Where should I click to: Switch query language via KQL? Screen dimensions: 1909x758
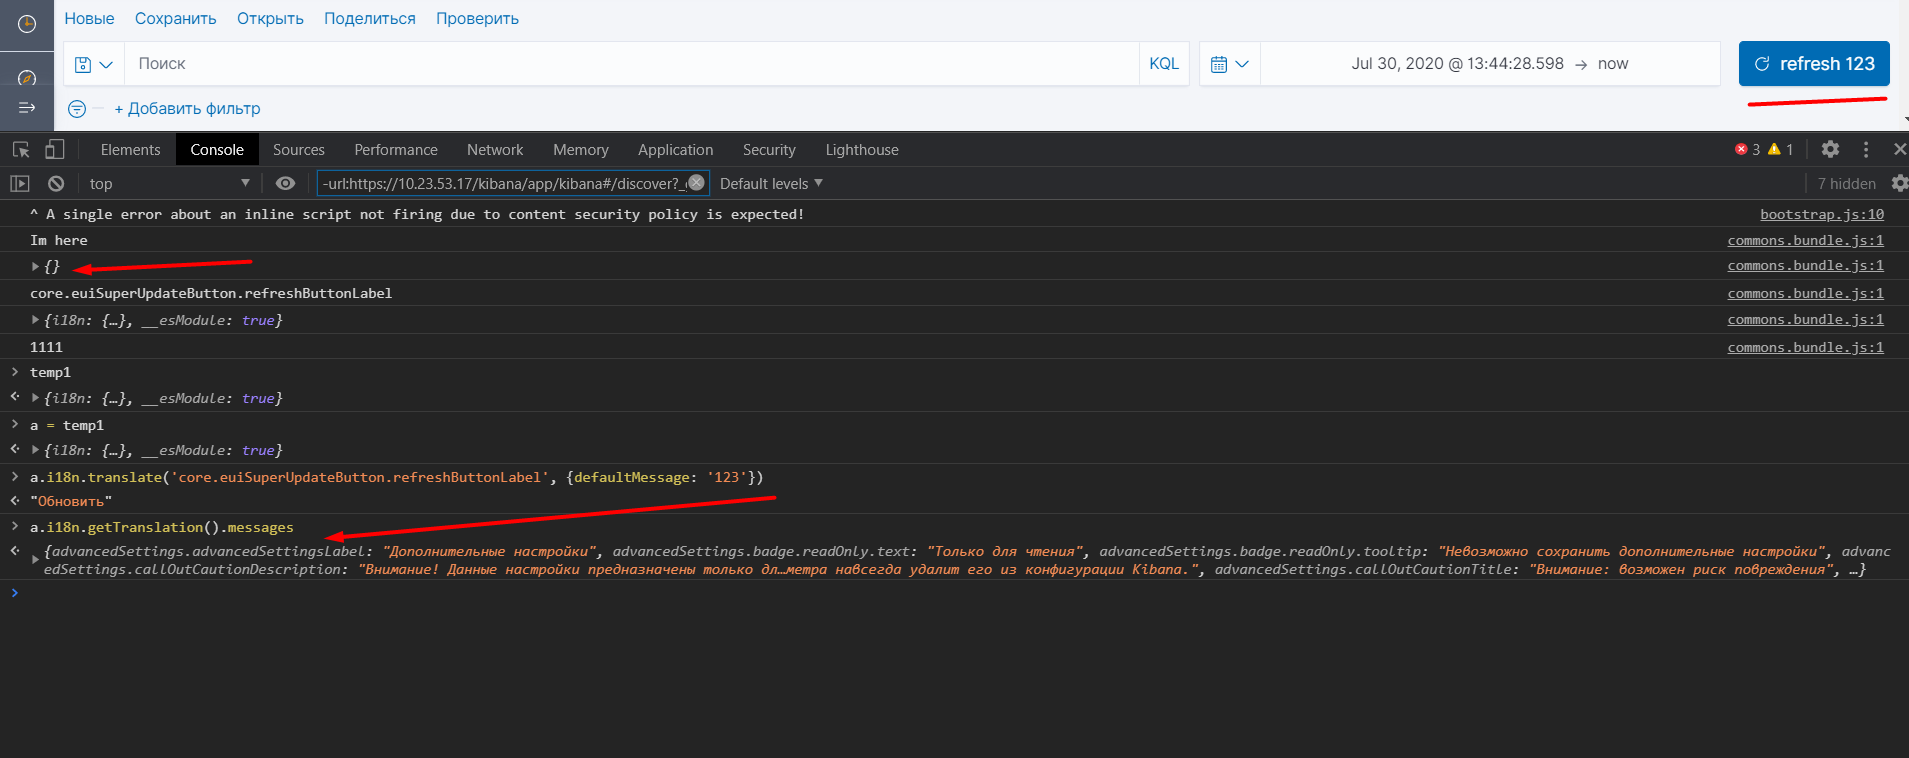point(1164,64)
